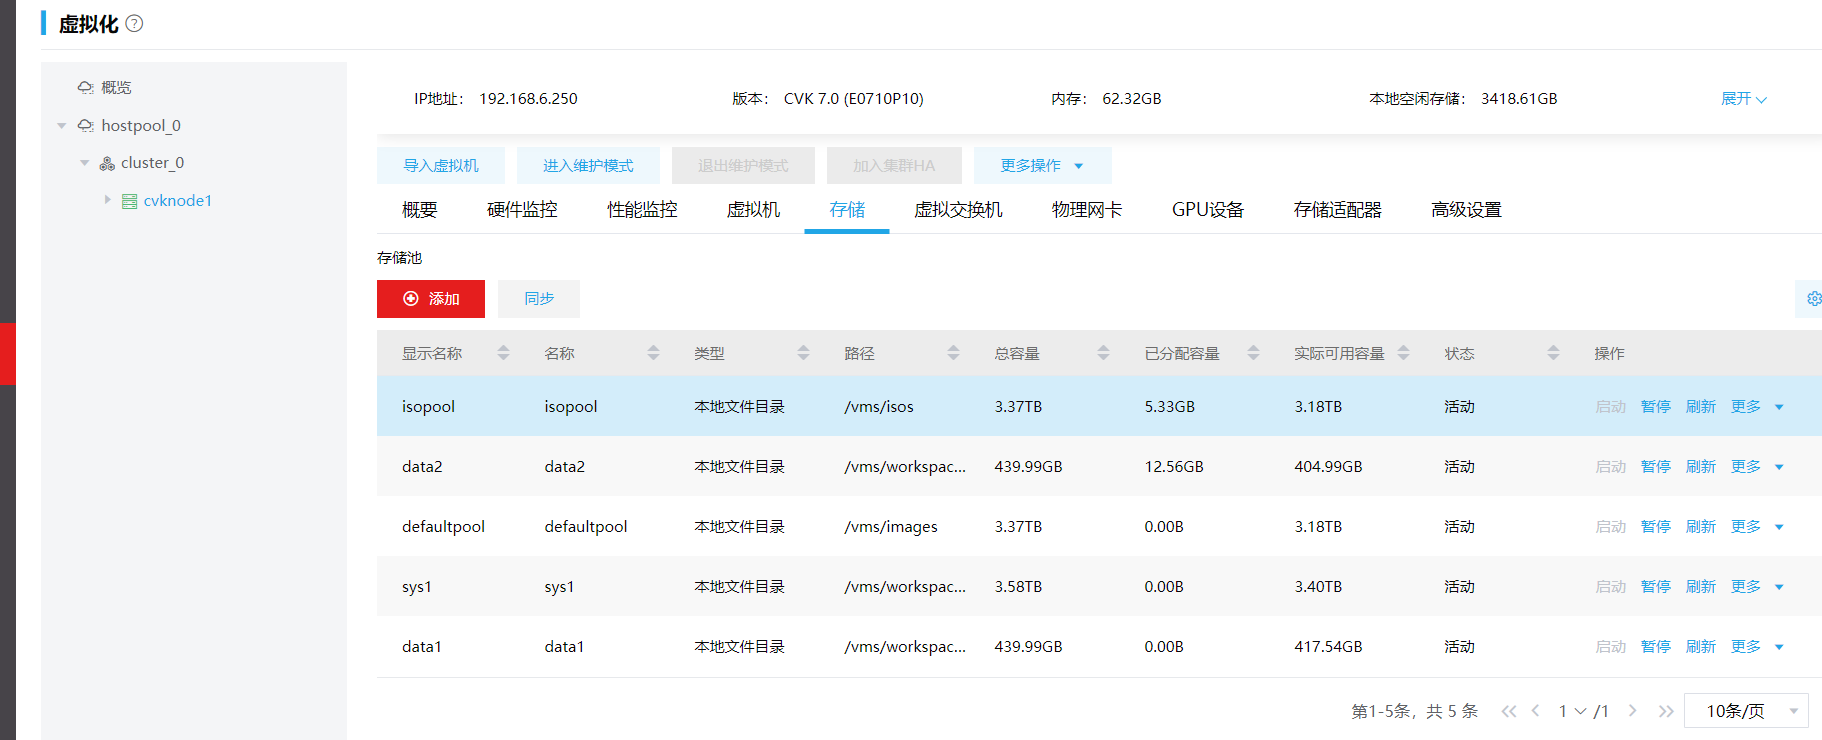Refresh the sys1 storage pool

[1701, 587]
